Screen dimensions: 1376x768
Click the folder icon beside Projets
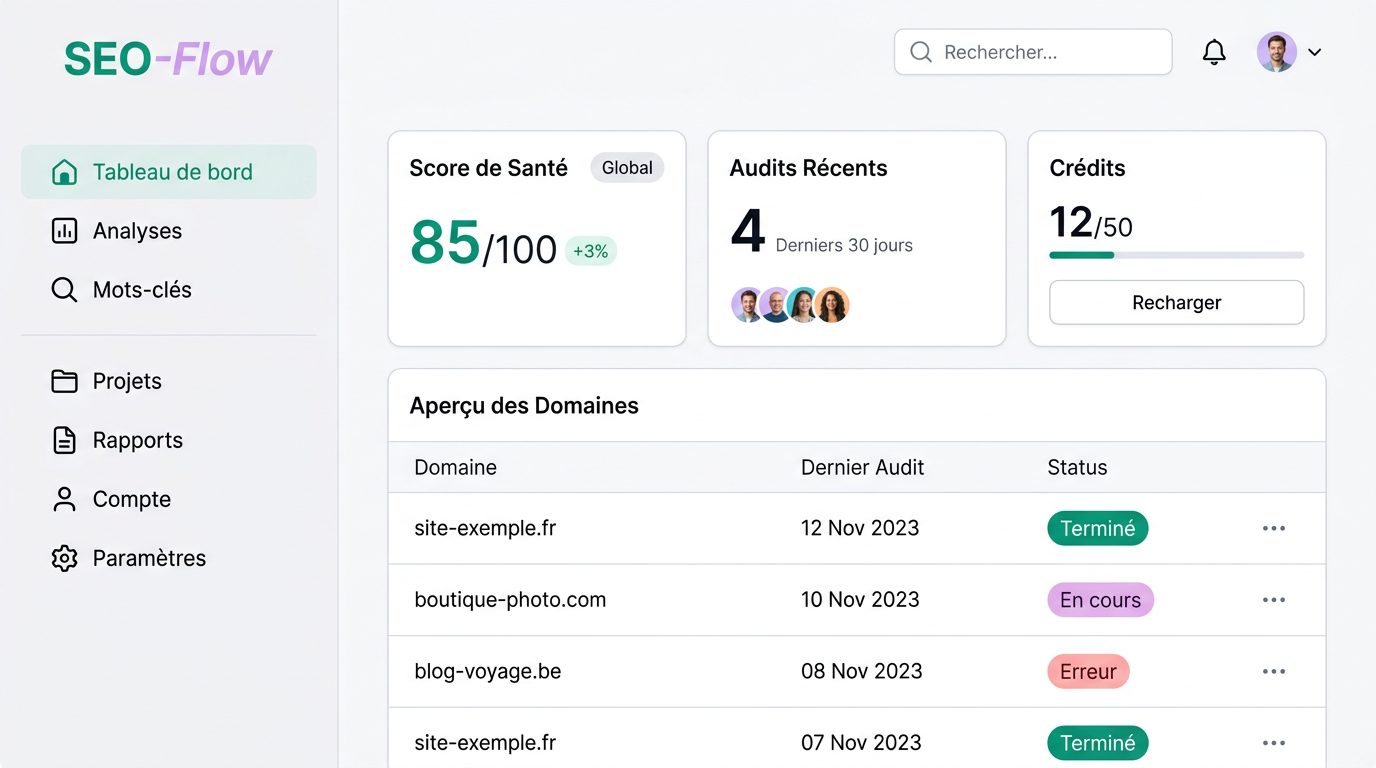(x=64, y=381)
